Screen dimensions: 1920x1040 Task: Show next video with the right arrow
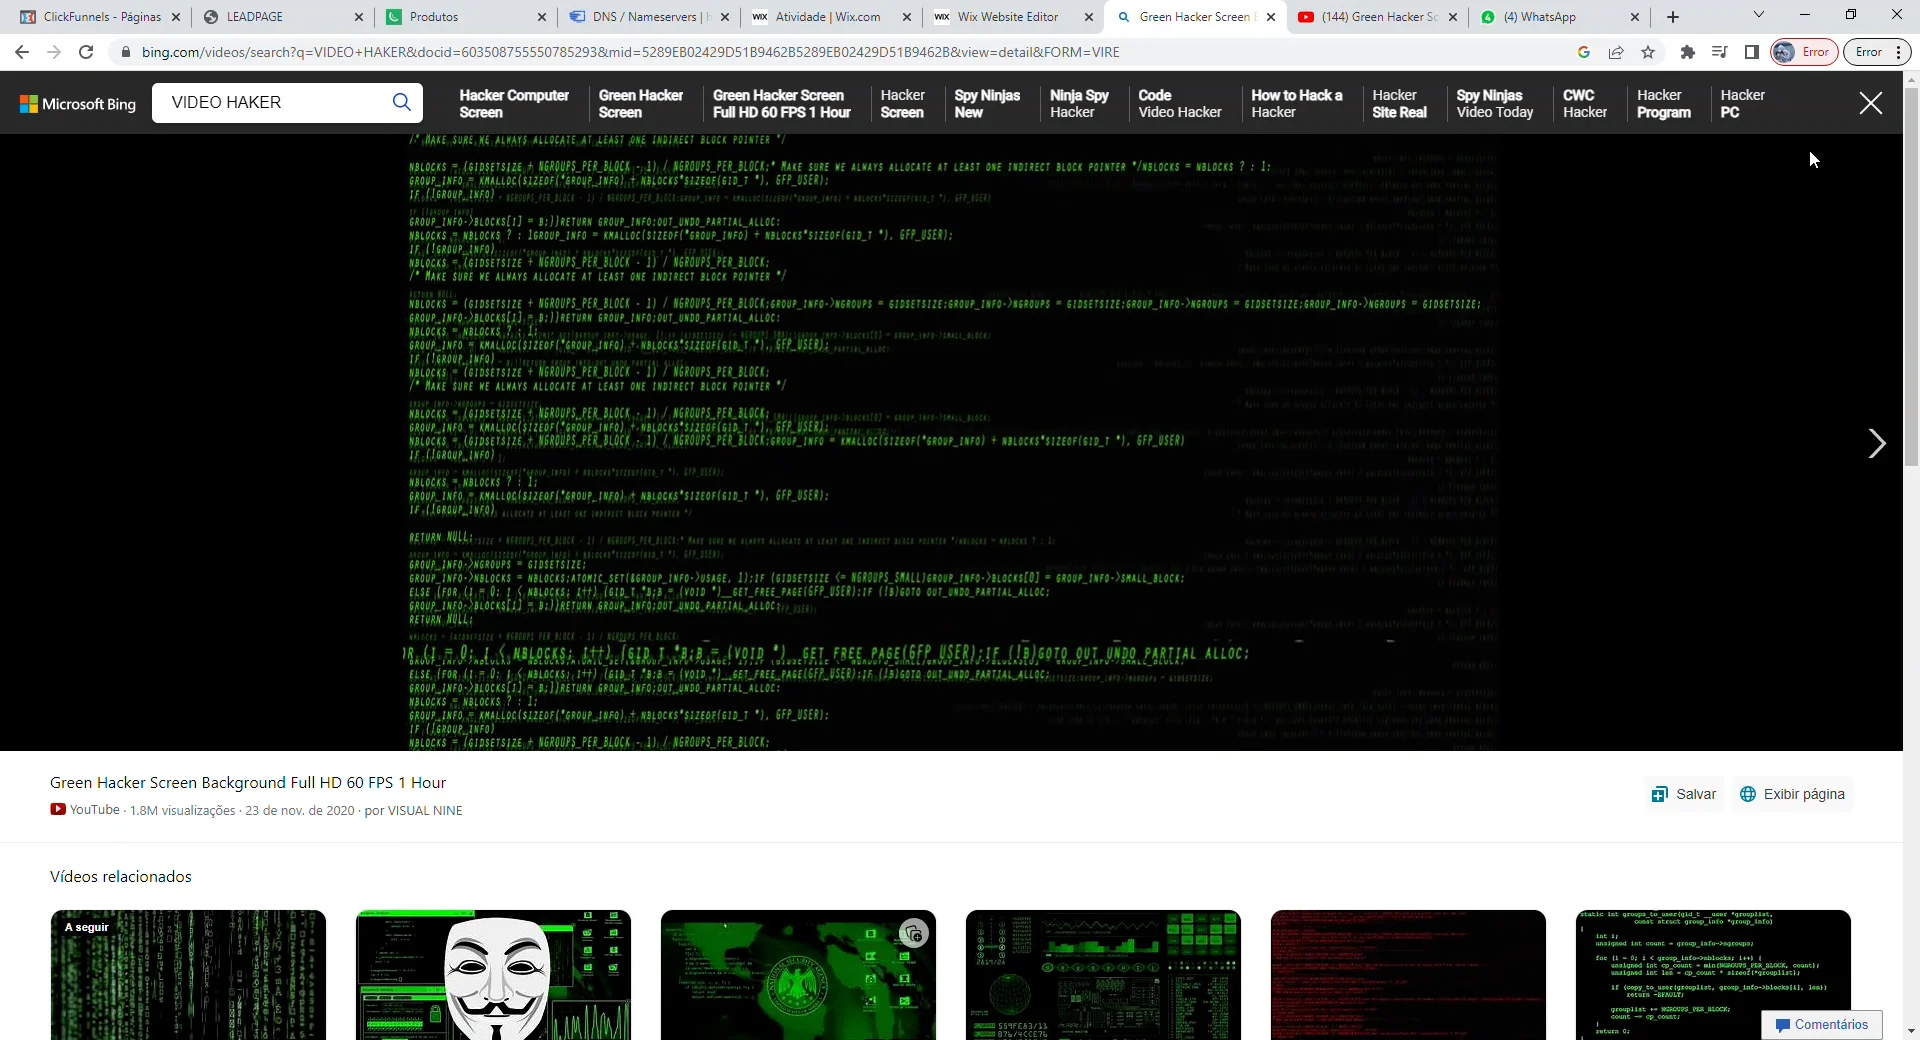[1878, 444]
